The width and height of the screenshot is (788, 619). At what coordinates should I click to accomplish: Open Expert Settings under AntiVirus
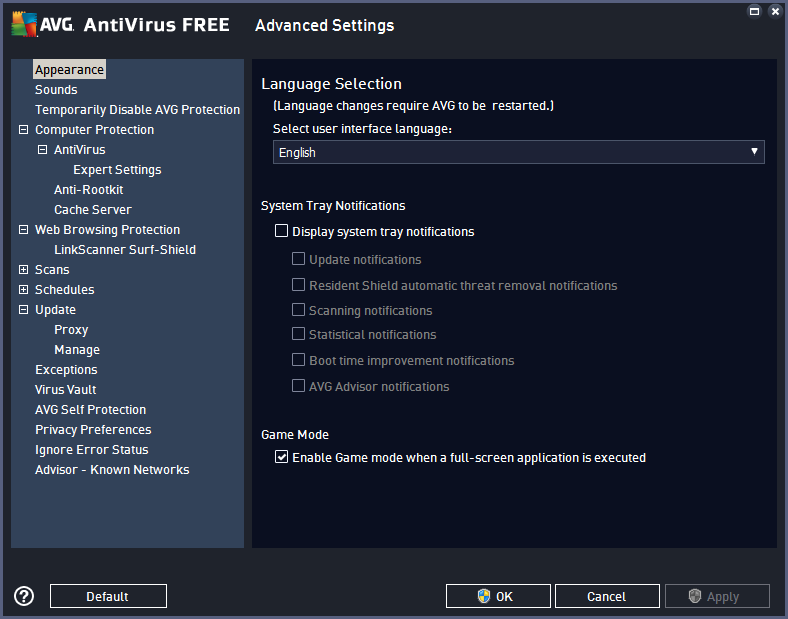117,170
